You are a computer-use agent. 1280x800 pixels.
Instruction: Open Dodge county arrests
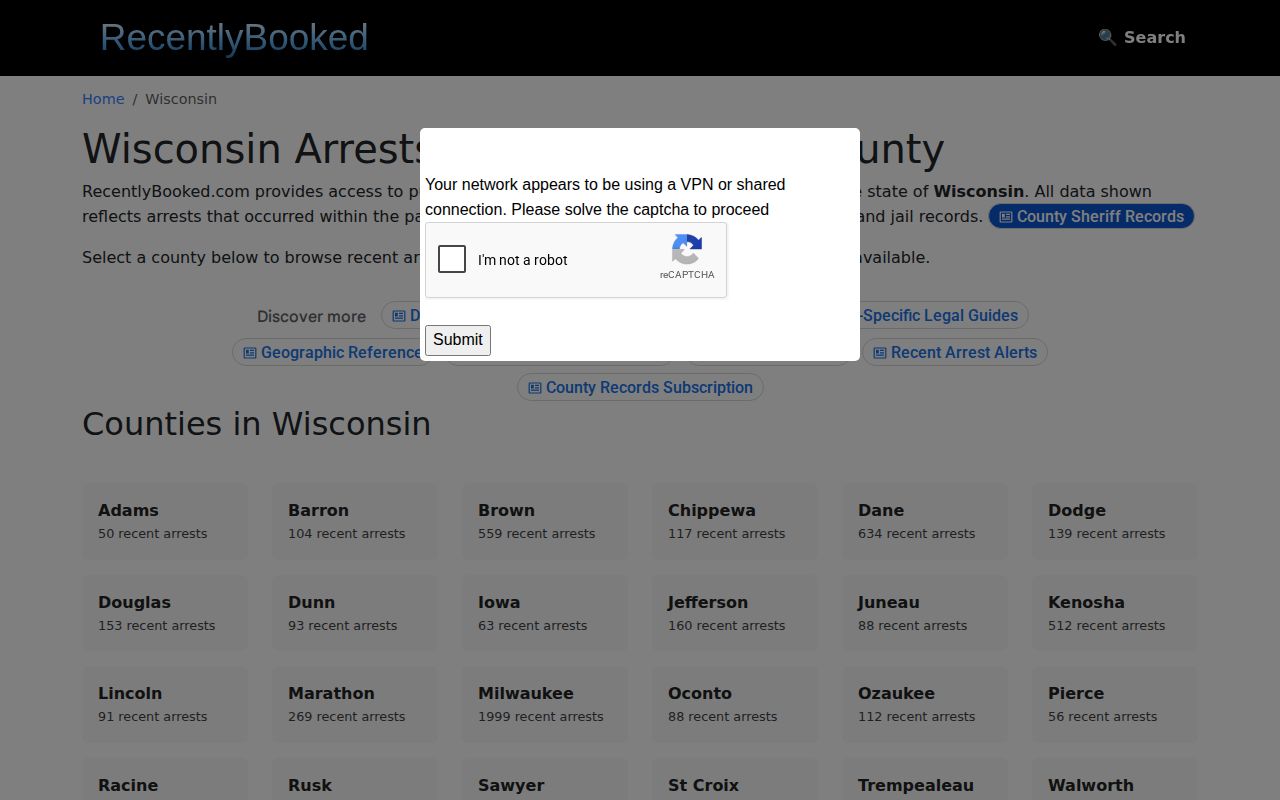1115,521
